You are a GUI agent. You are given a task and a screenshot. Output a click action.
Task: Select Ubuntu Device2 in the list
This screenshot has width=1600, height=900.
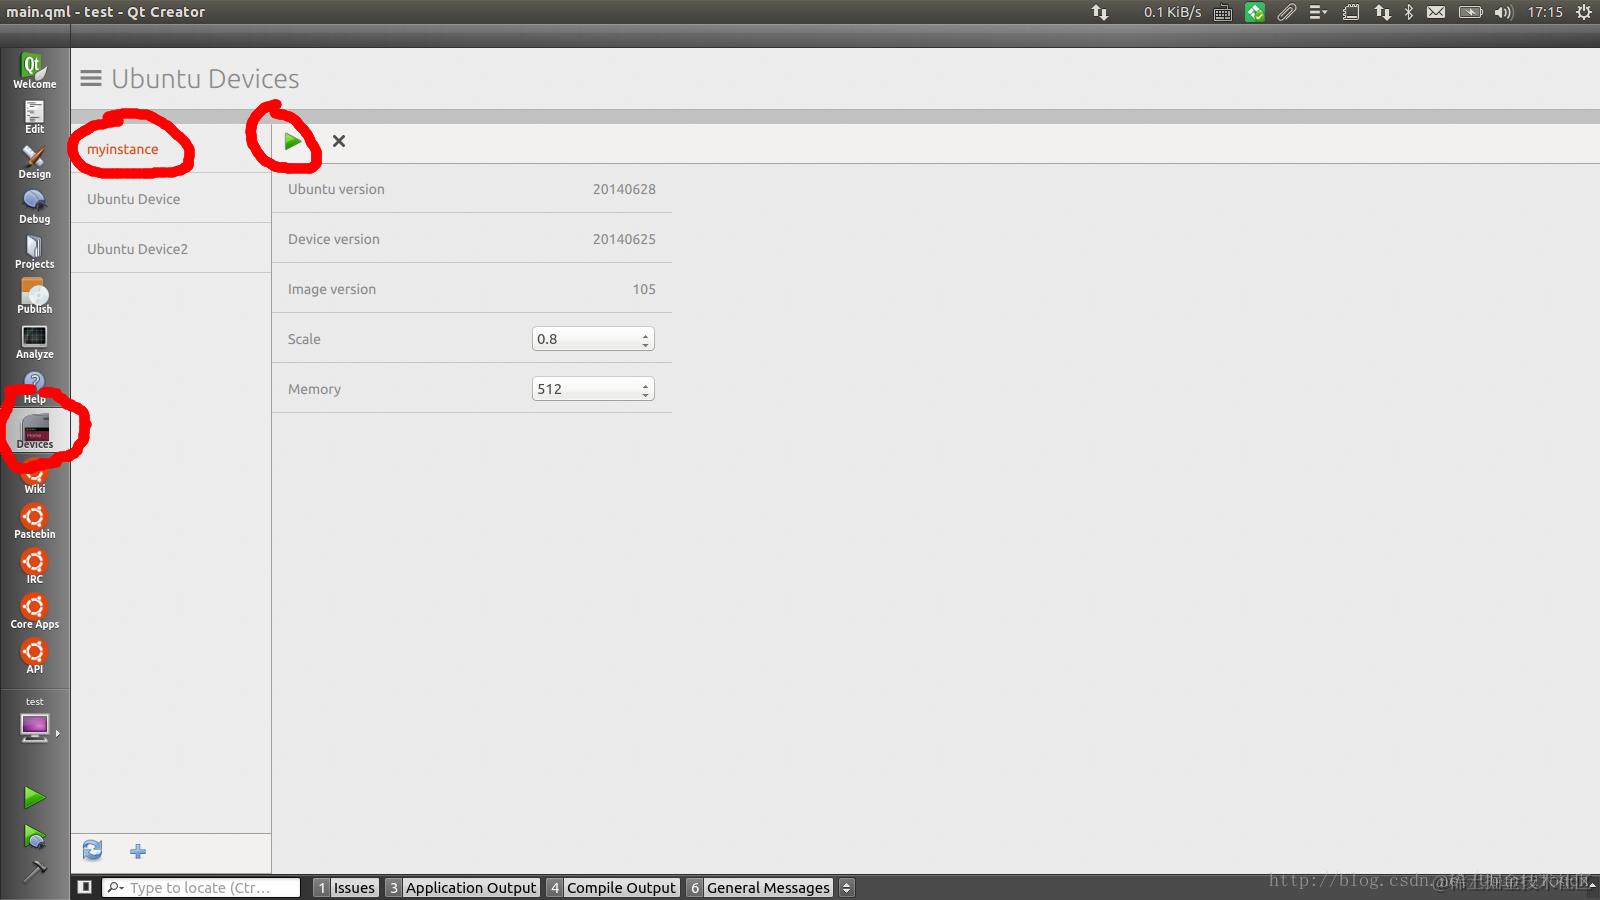pos(171,249)
